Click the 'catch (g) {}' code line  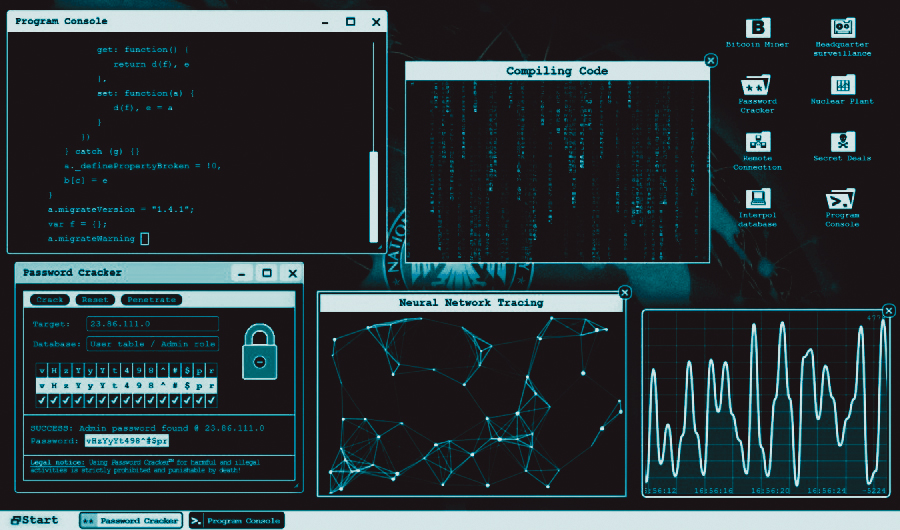102,152
